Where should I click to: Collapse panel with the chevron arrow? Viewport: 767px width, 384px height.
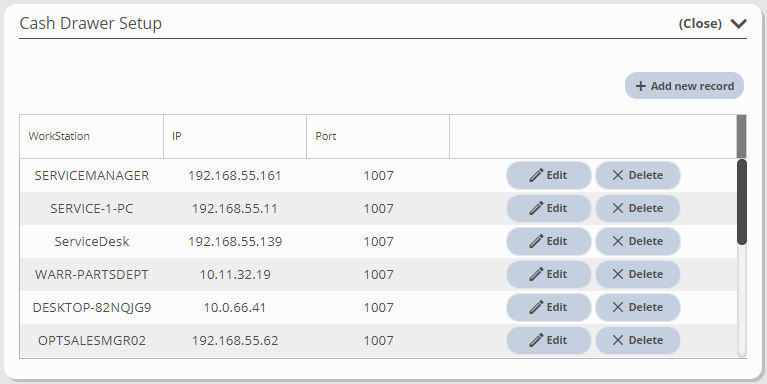739,23
